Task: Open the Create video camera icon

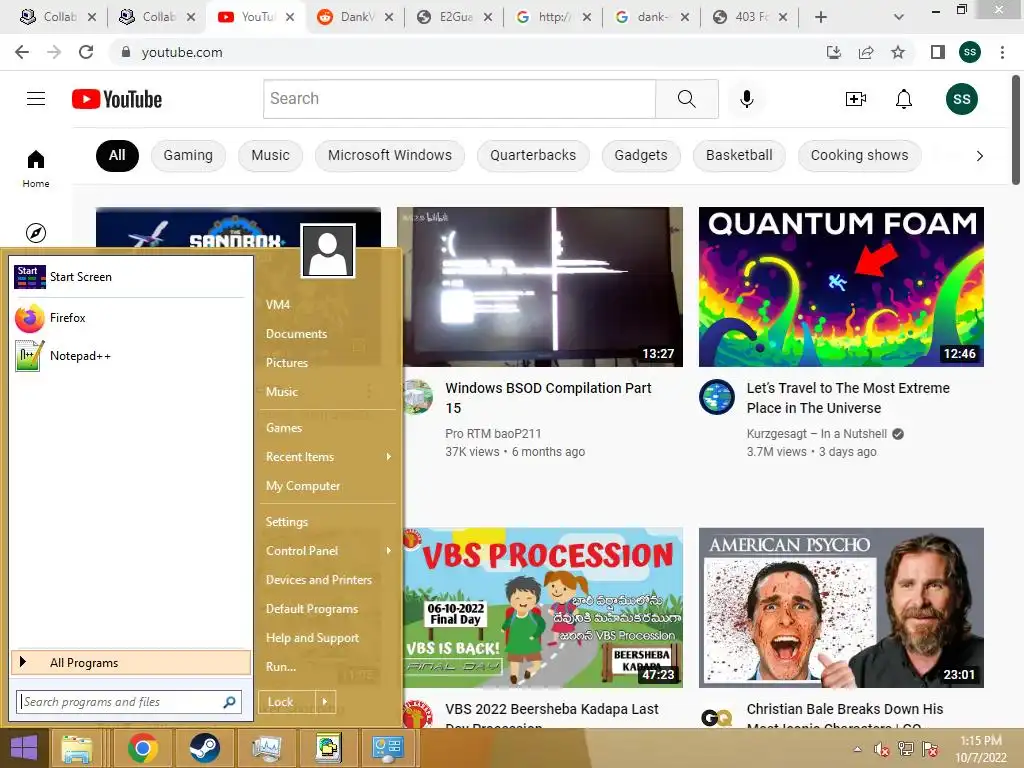Action: (856, 99)
